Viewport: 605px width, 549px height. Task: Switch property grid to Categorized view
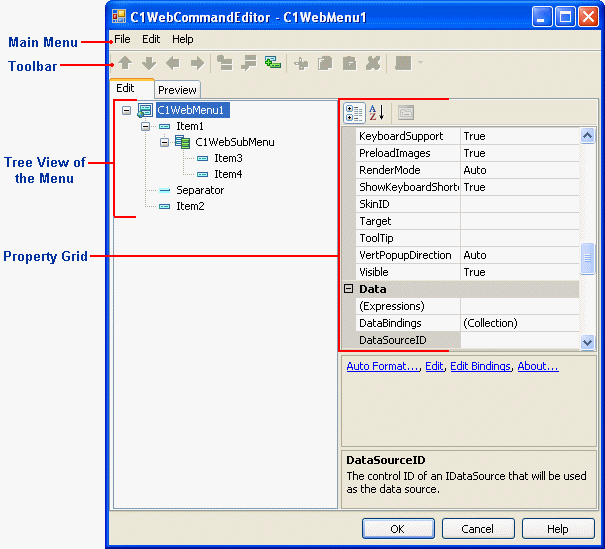[x=354, y=113]
